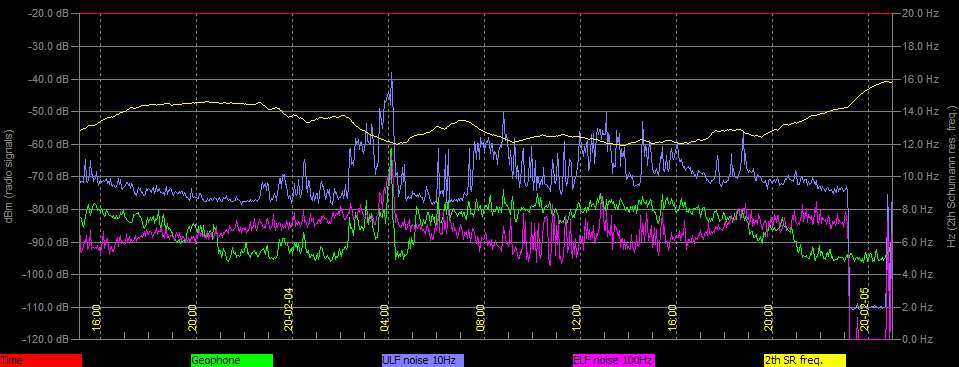Click the green Geophone legend swatch
Viewport: 959px width, 367px height.
click(x=232, y=361)
